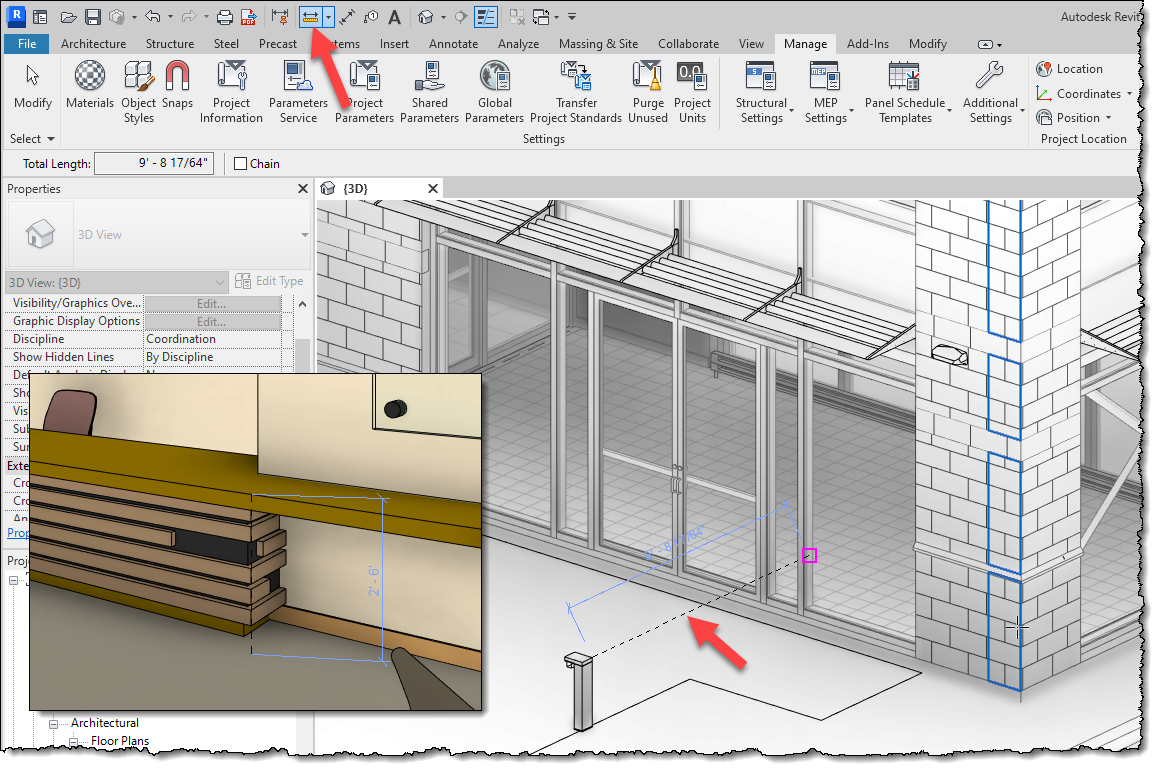Screen dimensions: 1159x770
Task: Open the Revit application menu logo
Action: (16, 16)
